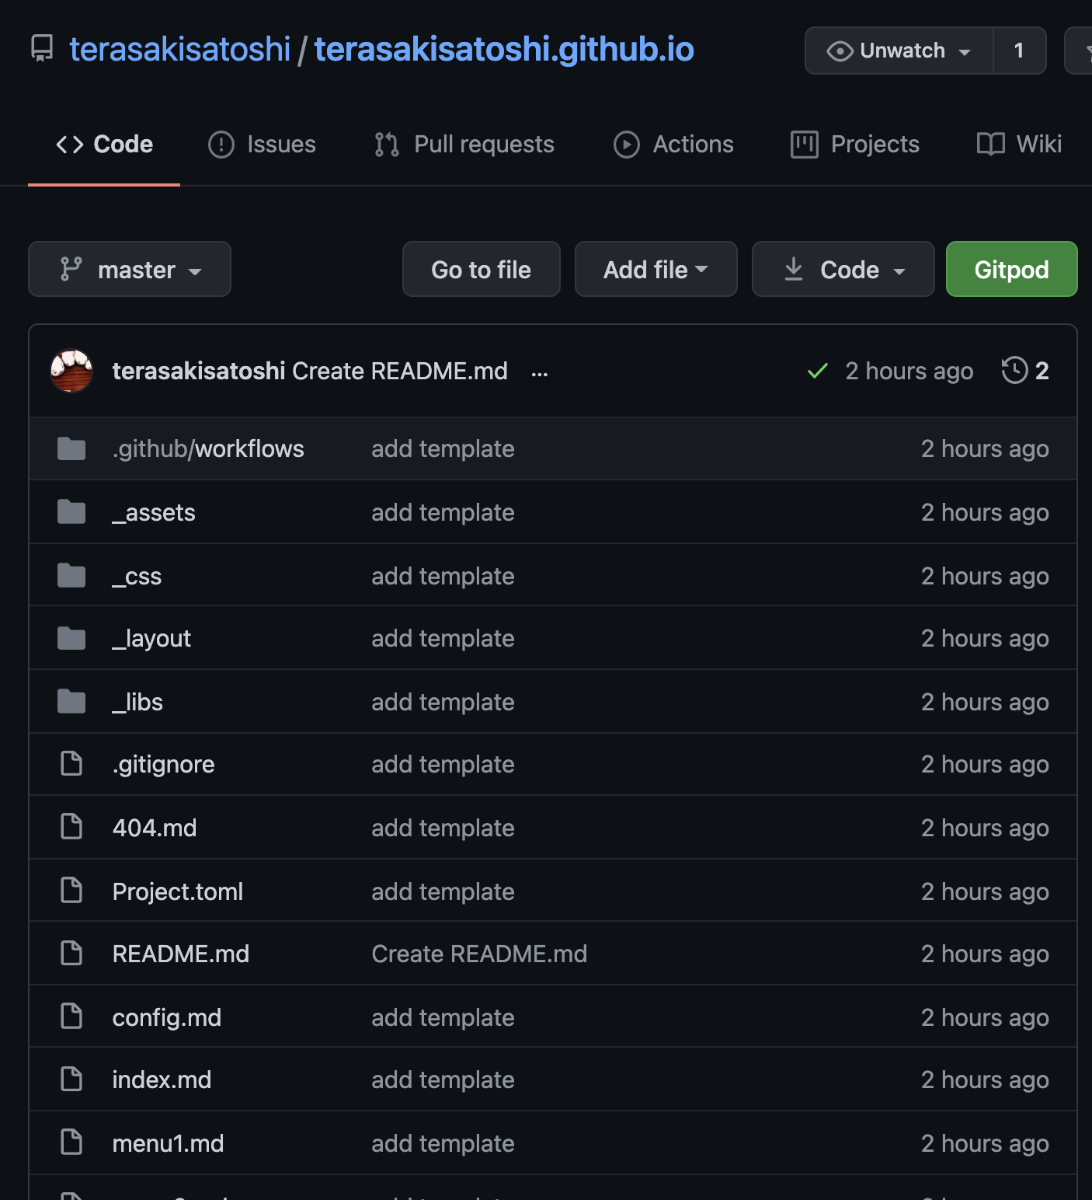Click 2 hours ago in config.md row
Viewport: 1092px width, 1200px height.
[985, 1018]
